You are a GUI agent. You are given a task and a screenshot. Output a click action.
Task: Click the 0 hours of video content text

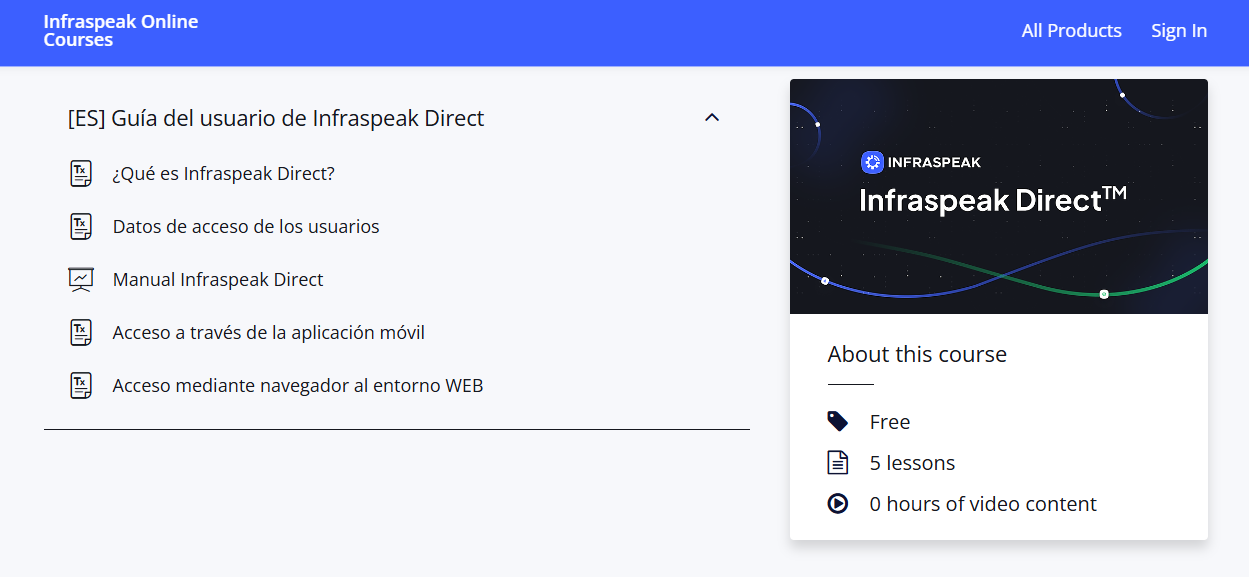pos(983,504)
